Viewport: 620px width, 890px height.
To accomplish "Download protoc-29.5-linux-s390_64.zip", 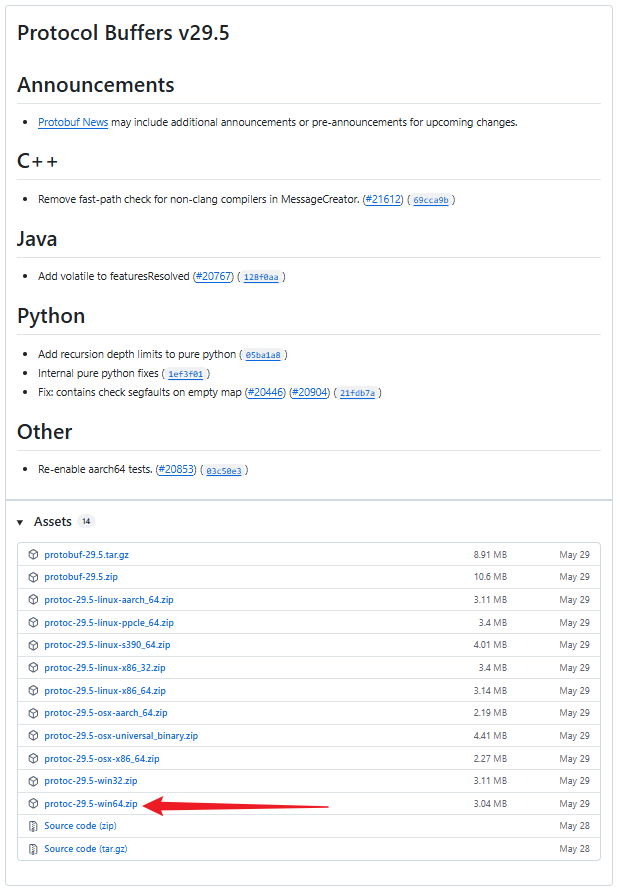I will (x=107, y=645).
